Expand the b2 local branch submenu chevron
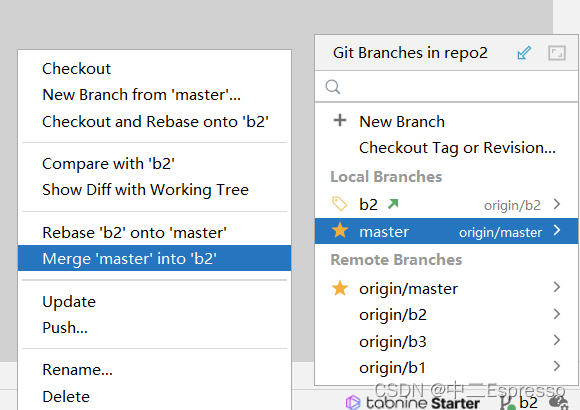The width and height of the screenshot is (580, 410). [x=557, y=204]
